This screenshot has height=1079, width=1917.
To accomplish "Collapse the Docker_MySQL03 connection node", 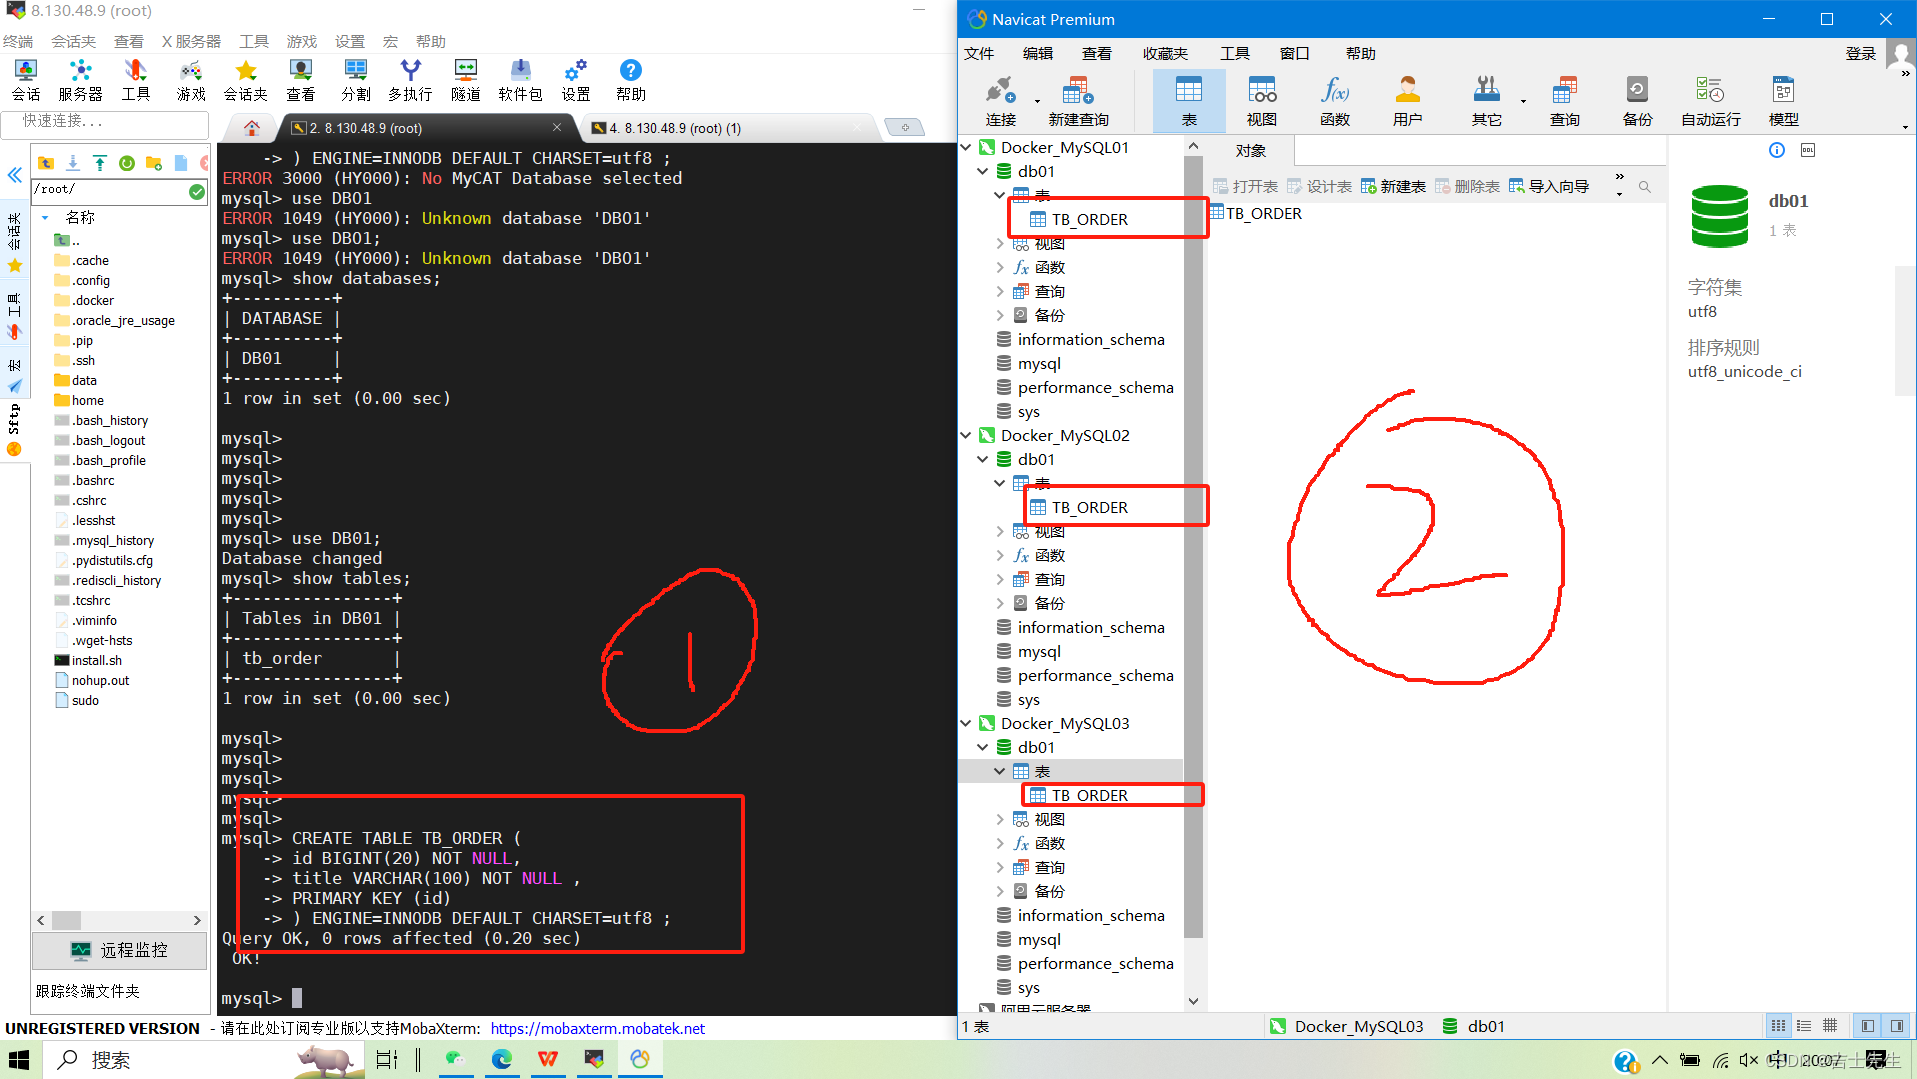I will pos(966,723).
